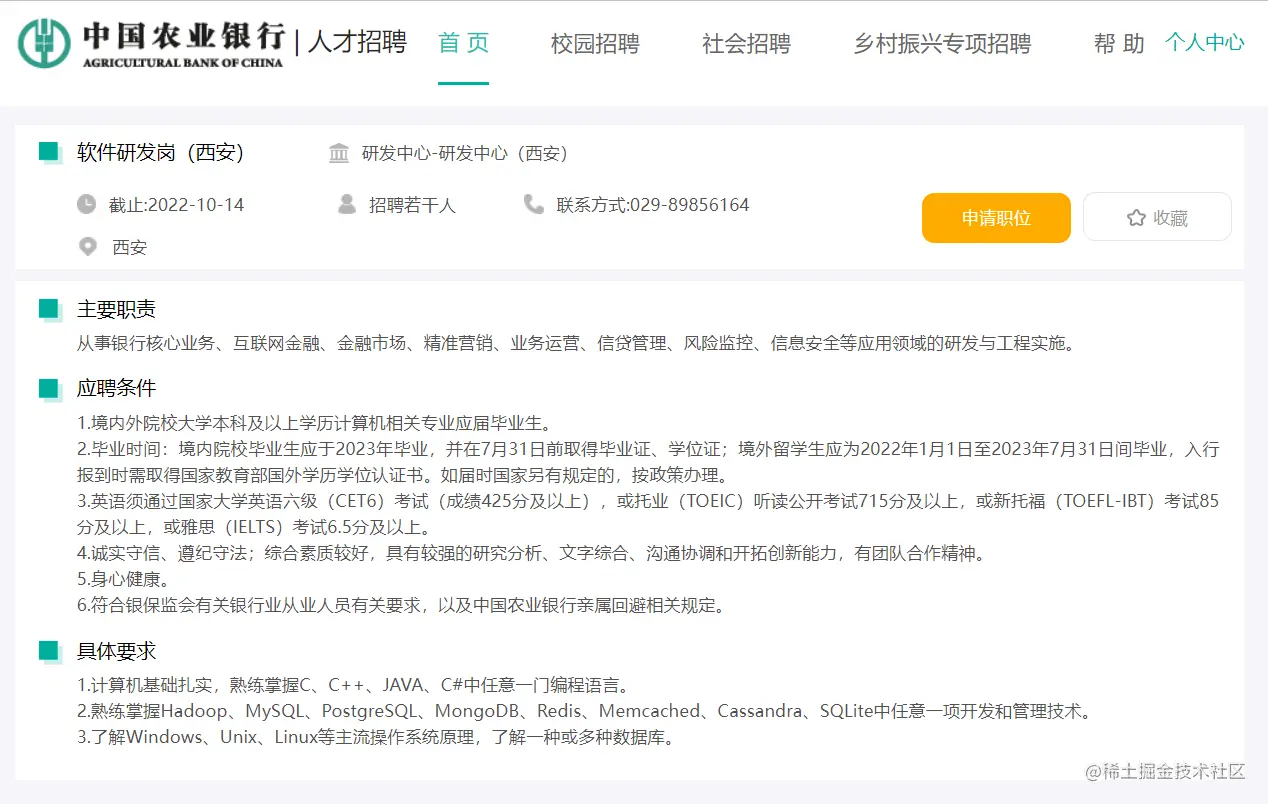Click requirement line starting 4.诚实守信
The width and height of the screenshot is (1268, 804).
(x=531, y=553)
